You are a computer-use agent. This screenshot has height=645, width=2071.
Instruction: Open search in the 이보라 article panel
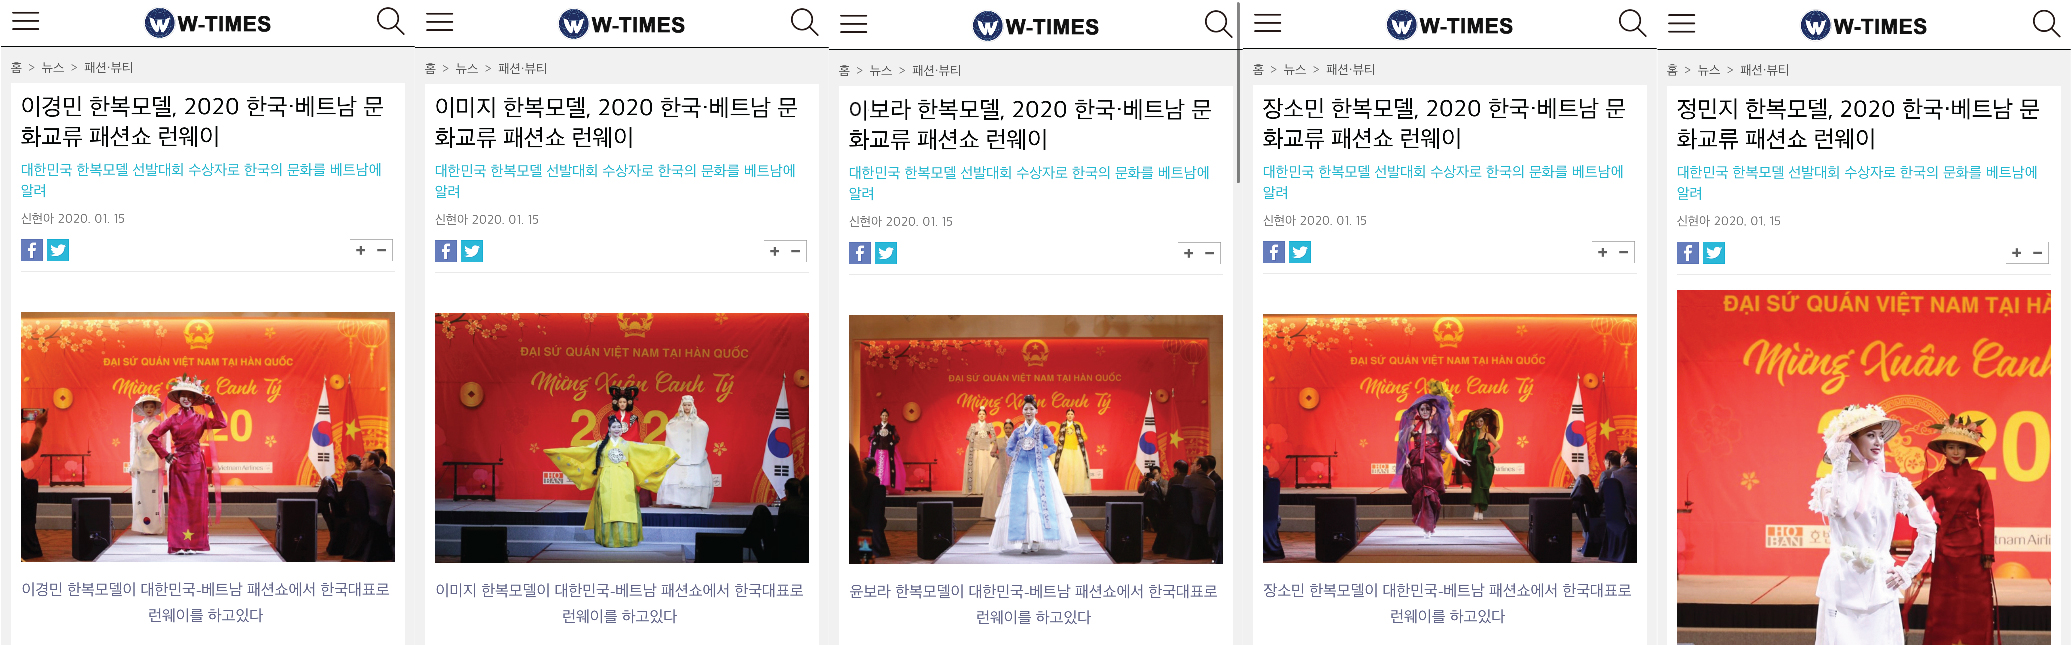tap(1218, 24)
